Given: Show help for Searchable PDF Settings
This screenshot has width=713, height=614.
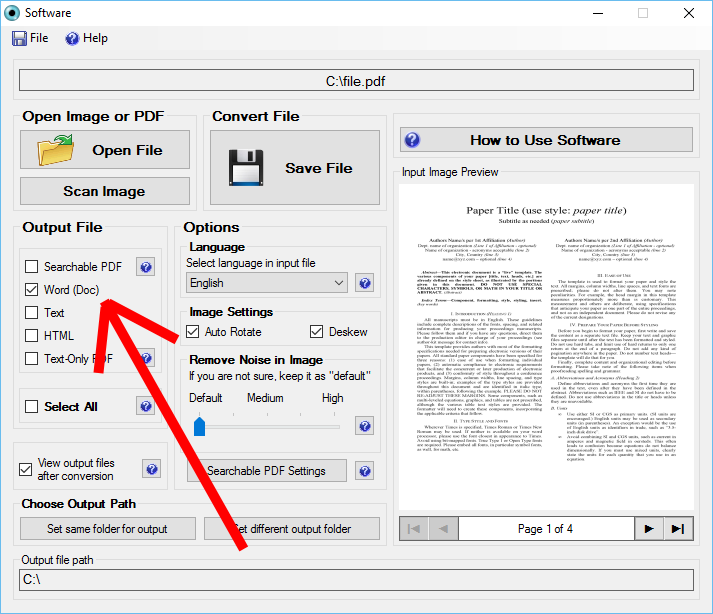Looking at the screenshot, I should coord(364,471).
